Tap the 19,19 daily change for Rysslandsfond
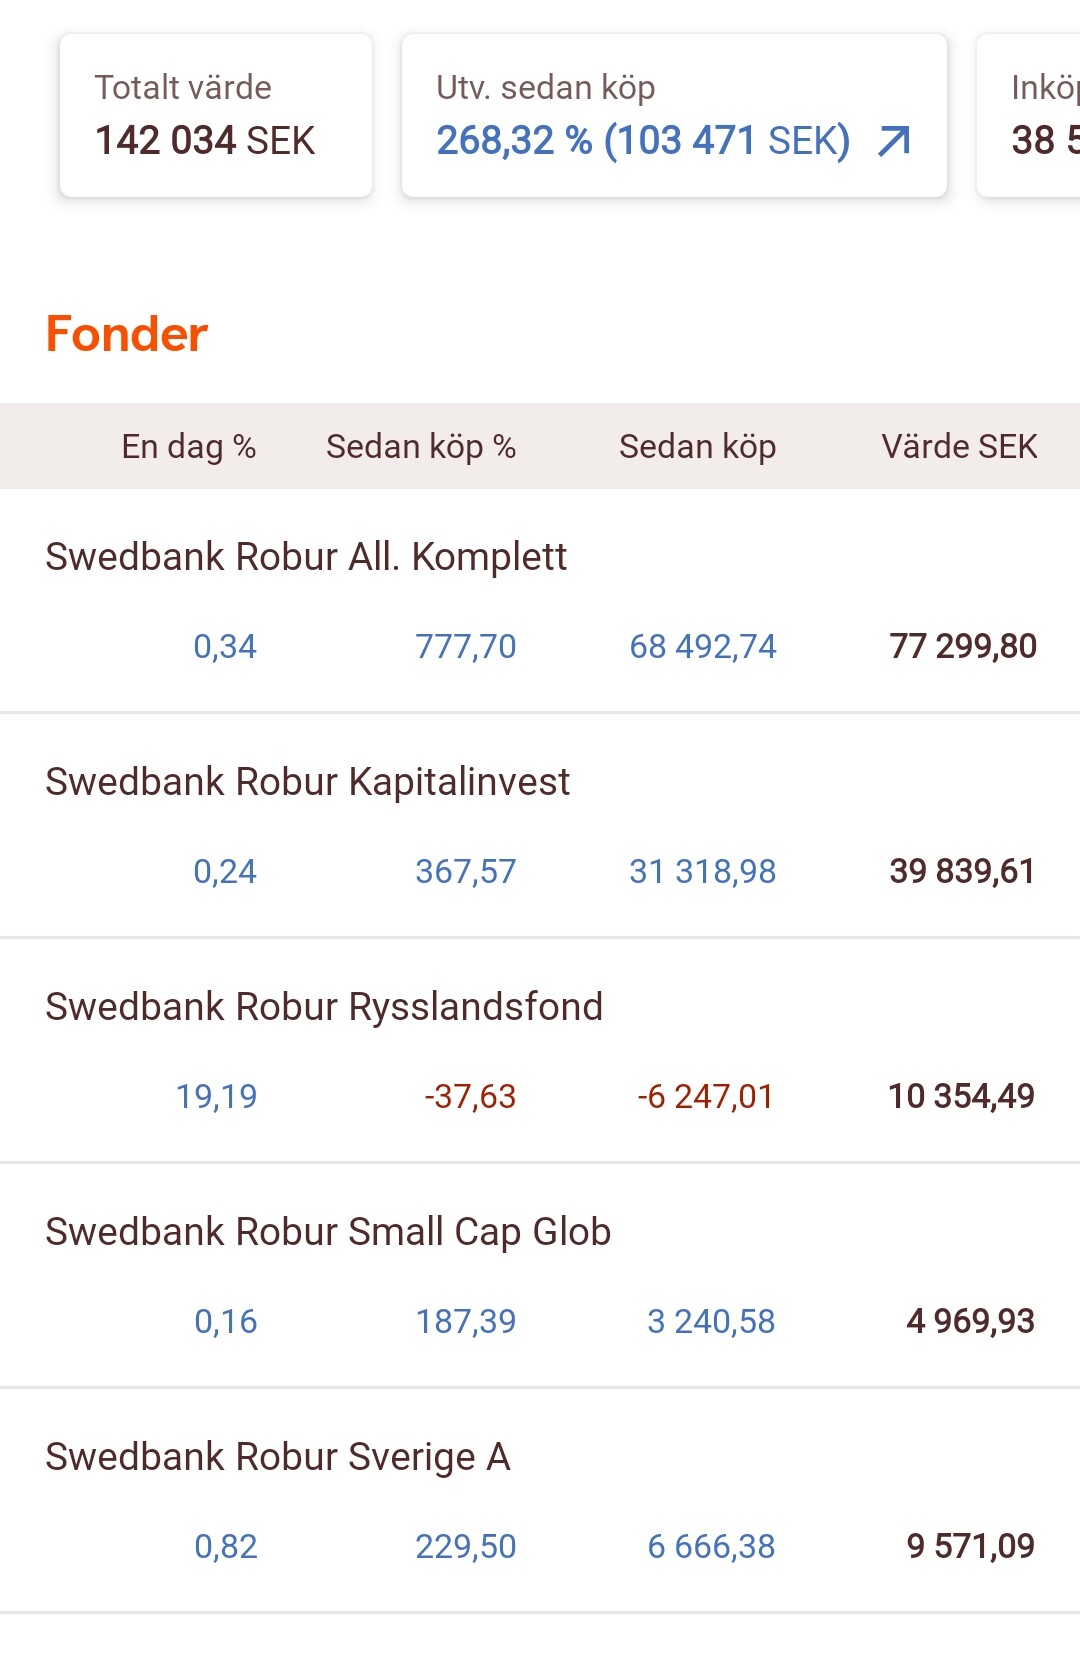Viewport: 1080px width, 1654px height. pyautogui.click(x=216, y=1097)
